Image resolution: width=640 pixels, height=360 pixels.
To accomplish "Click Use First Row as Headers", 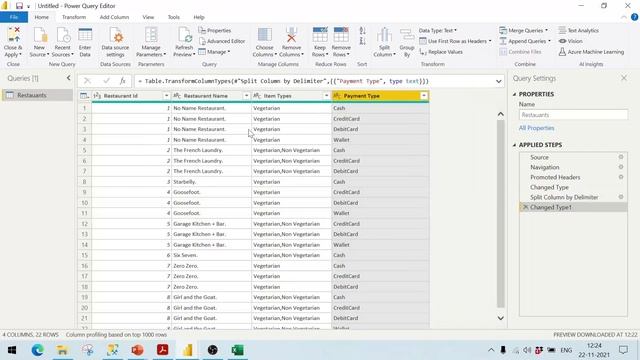I will pyautogui.click(x=456, y=41).
